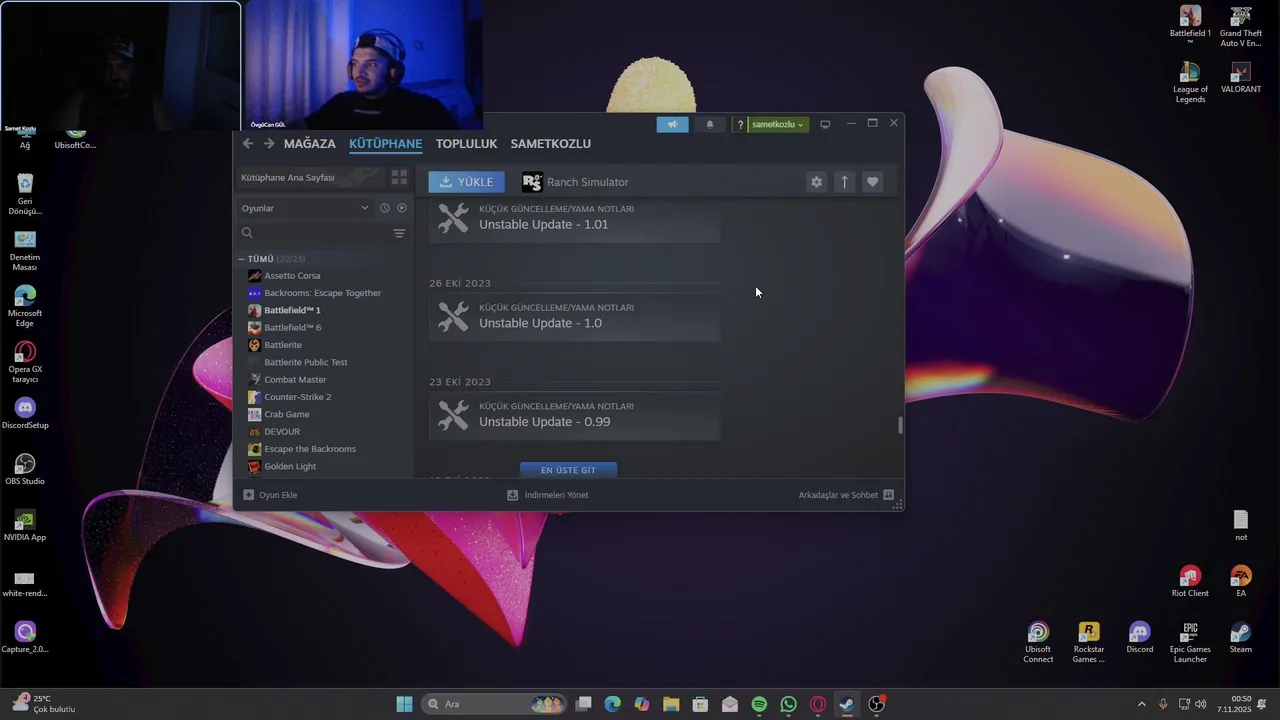This screenshot has width=1280, height=720.
Task: Open Arkadaşlar ve Sohbet panel
Action: (846, 495)
